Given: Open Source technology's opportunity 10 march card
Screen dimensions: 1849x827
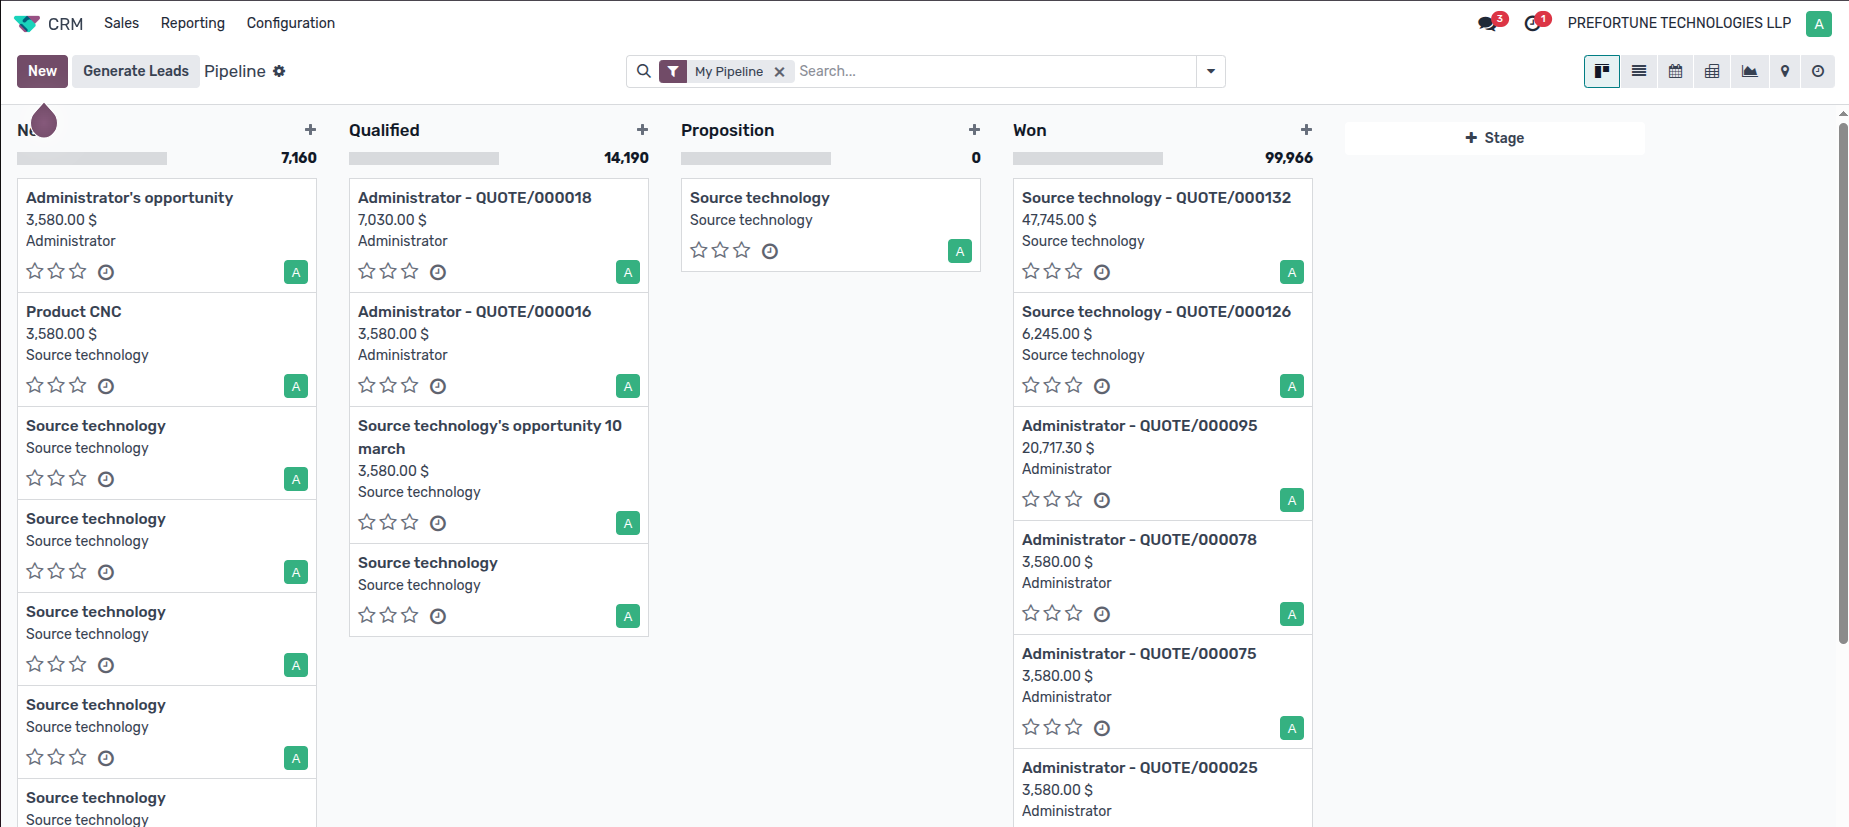Looking at the screenshot, I should pos(499,475).
